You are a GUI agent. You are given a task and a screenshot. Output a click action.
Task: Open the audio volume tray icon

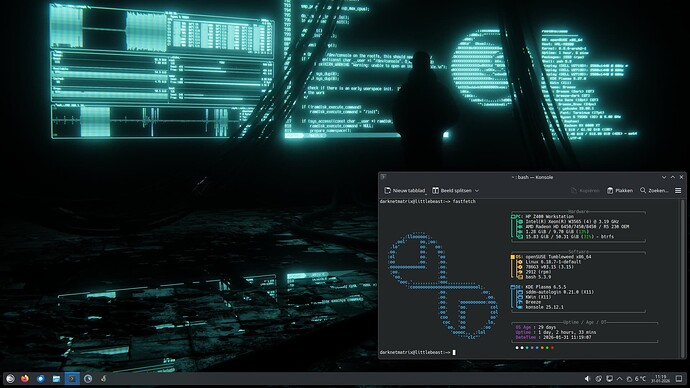pyautogui.click(x=587, y=379)
